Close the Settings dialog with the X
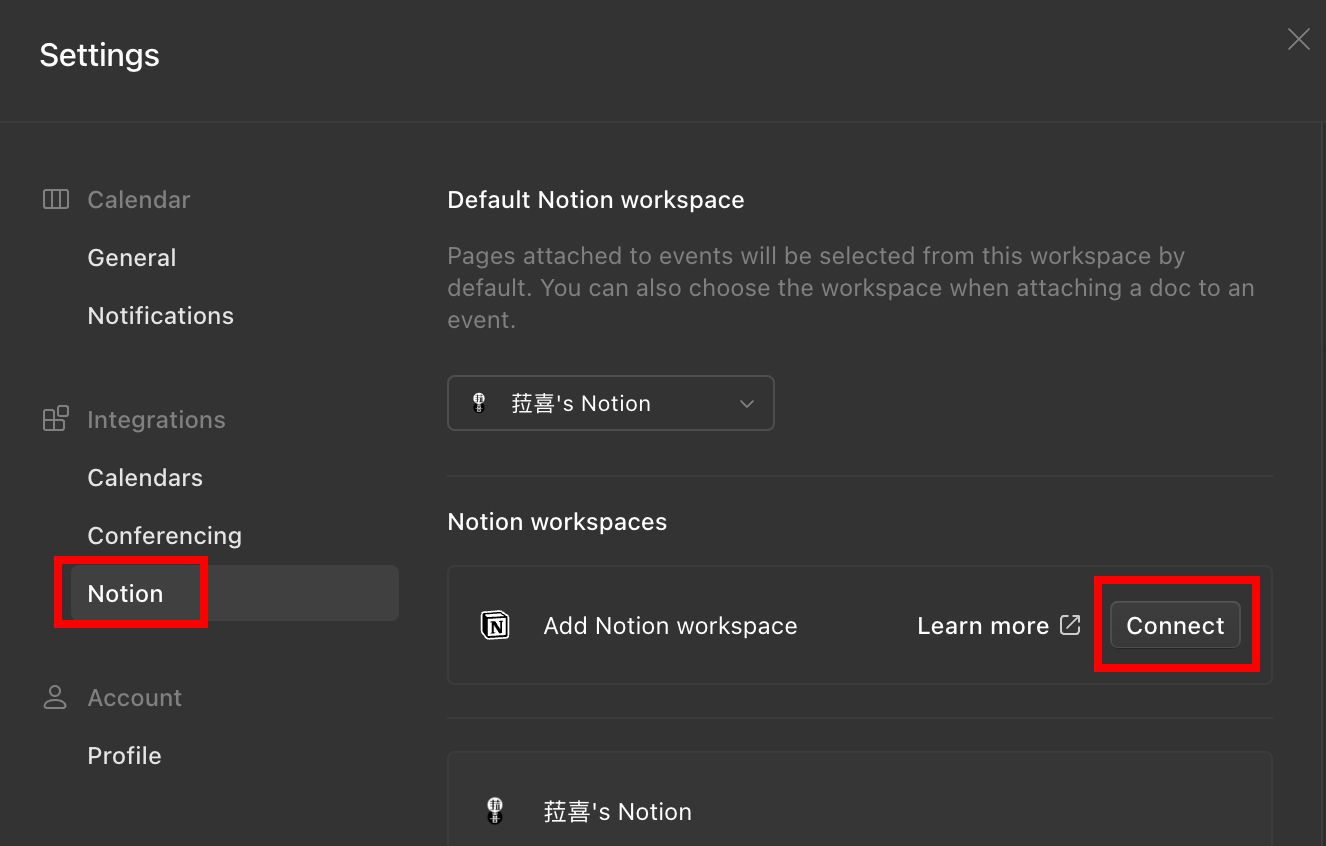The height and width of the screenshot is (846, 1326). coord(1298,39)
